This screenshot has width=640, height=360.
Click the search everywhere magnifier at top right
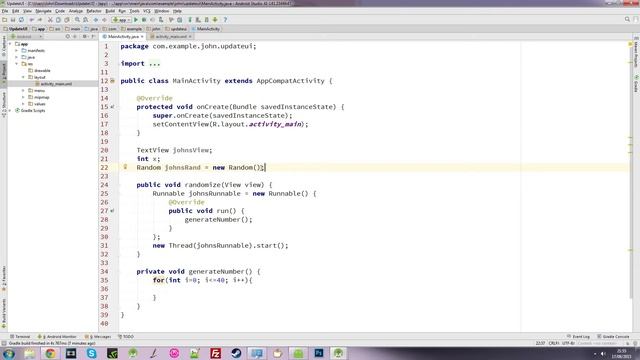tap(627, 19)
